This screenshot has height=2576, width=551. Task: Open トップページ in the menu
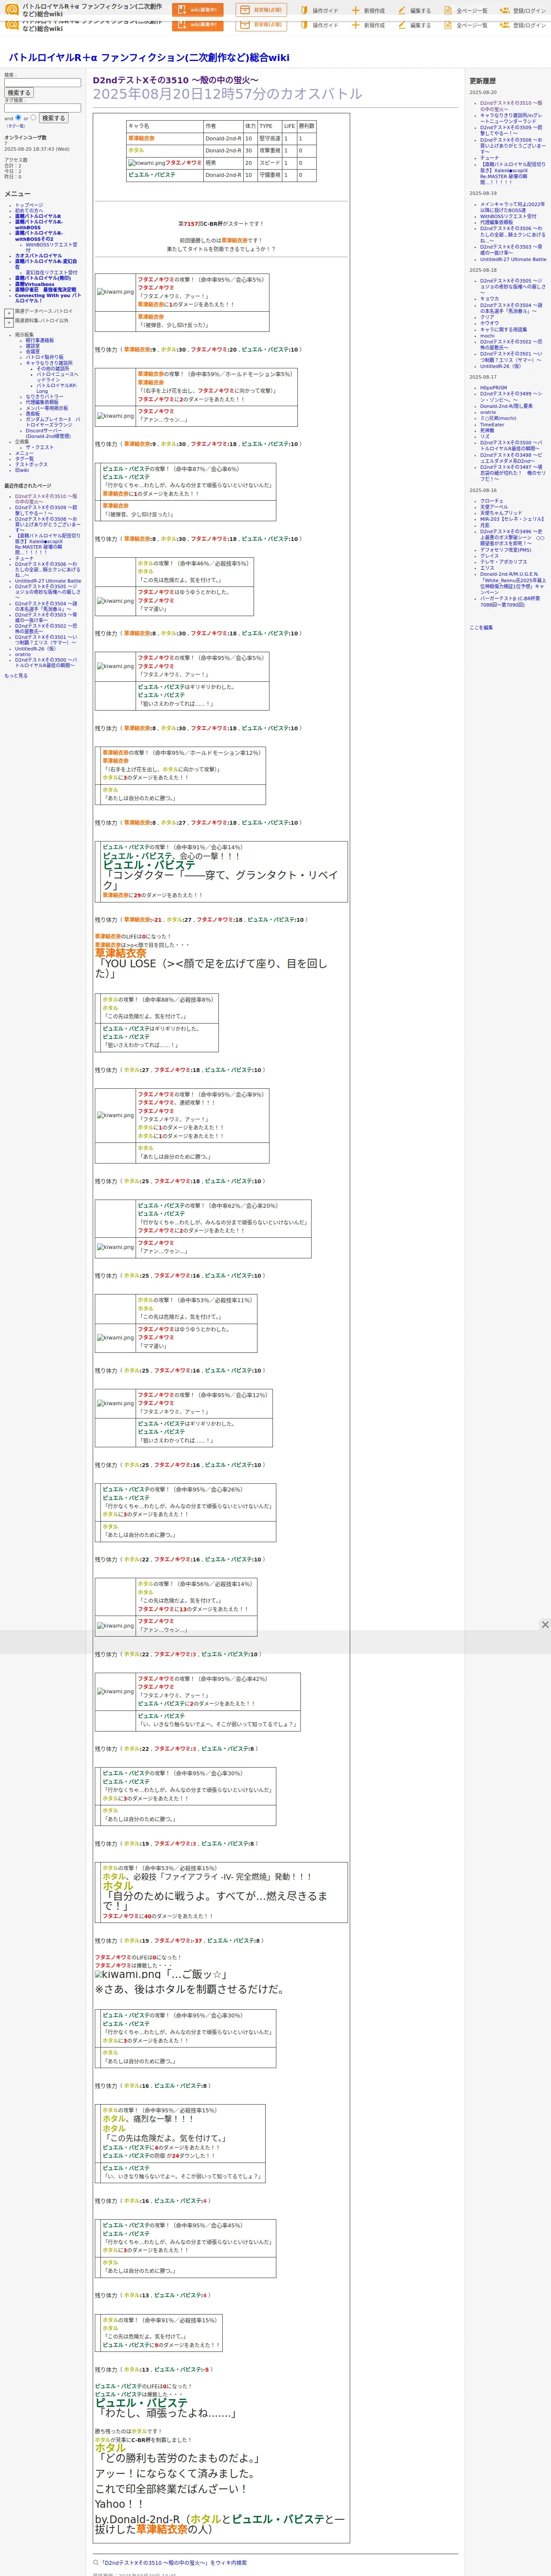(29, 205)
